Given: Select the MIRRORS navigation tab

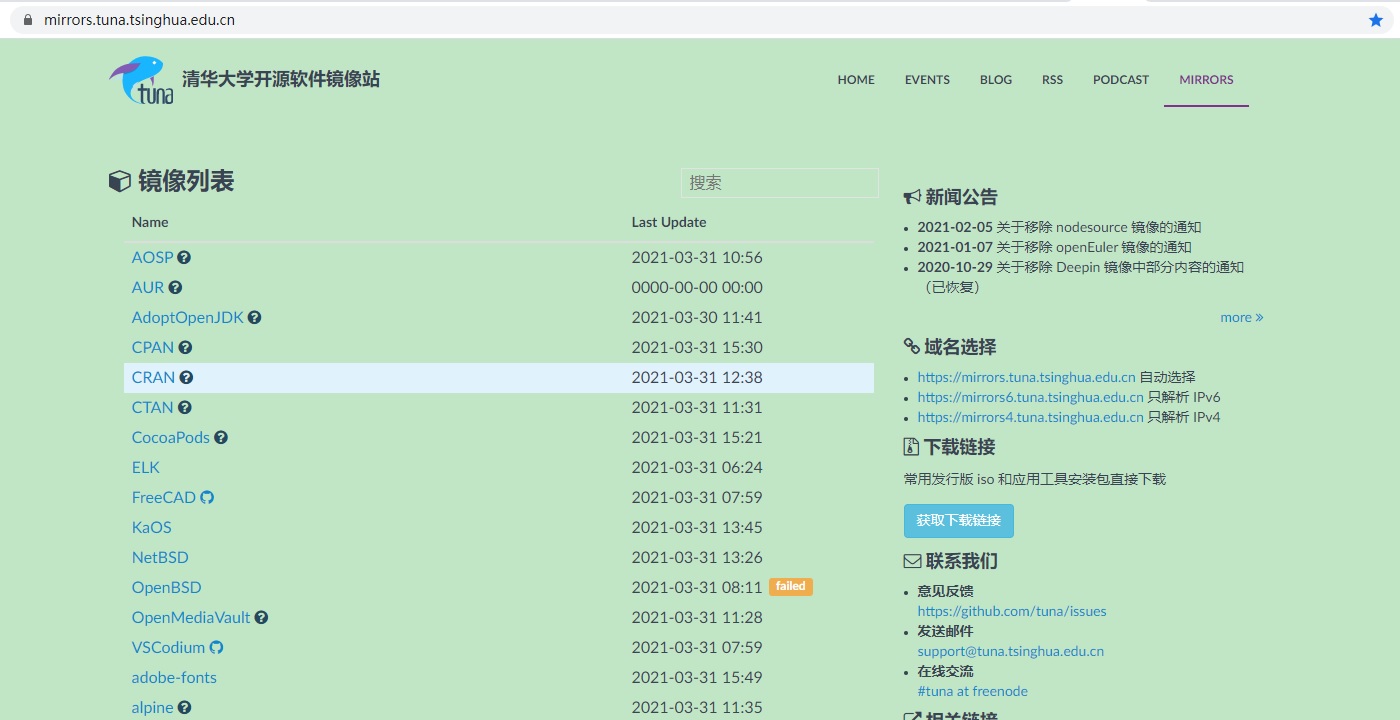Looking at the screenshot, I should 1206,79.
